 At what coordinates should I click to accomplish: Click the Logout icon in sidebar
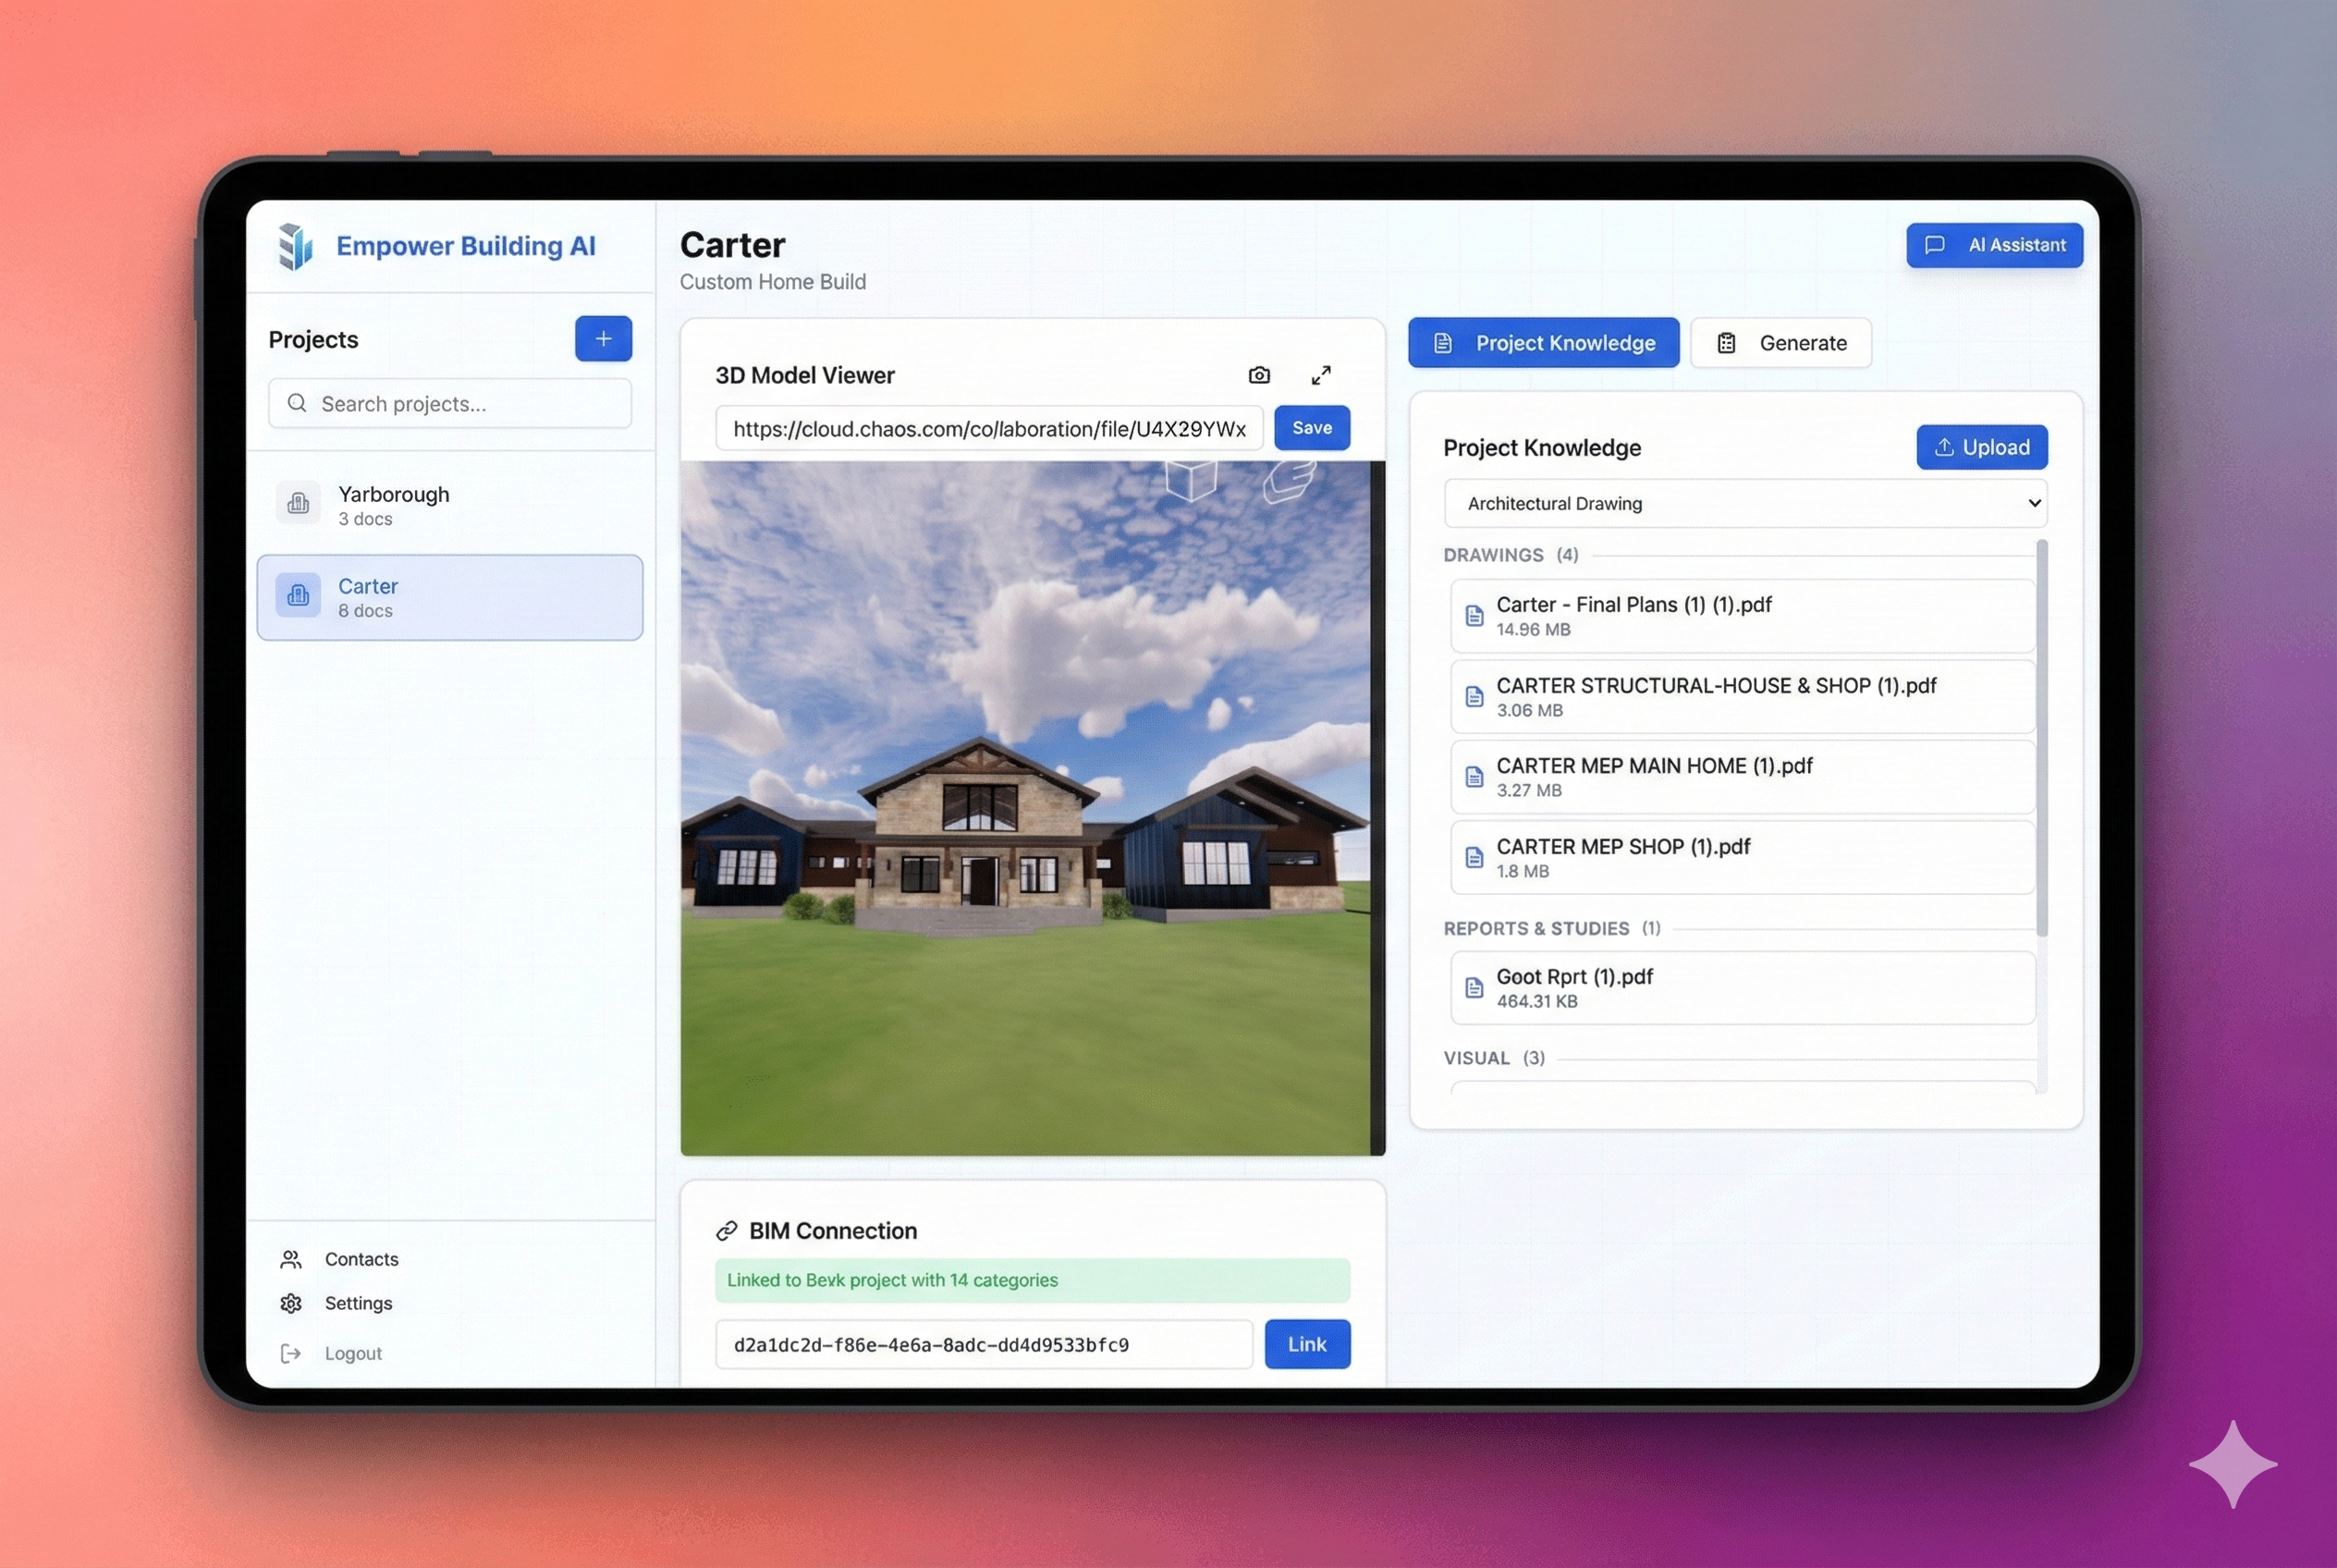click(x=291, y=1353)
